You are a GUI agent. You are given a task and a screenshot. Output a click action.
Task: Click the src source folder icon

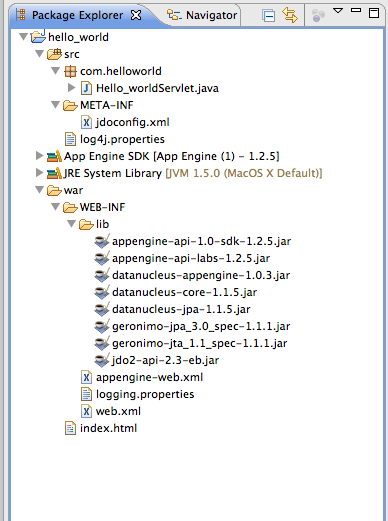[54, 54]
